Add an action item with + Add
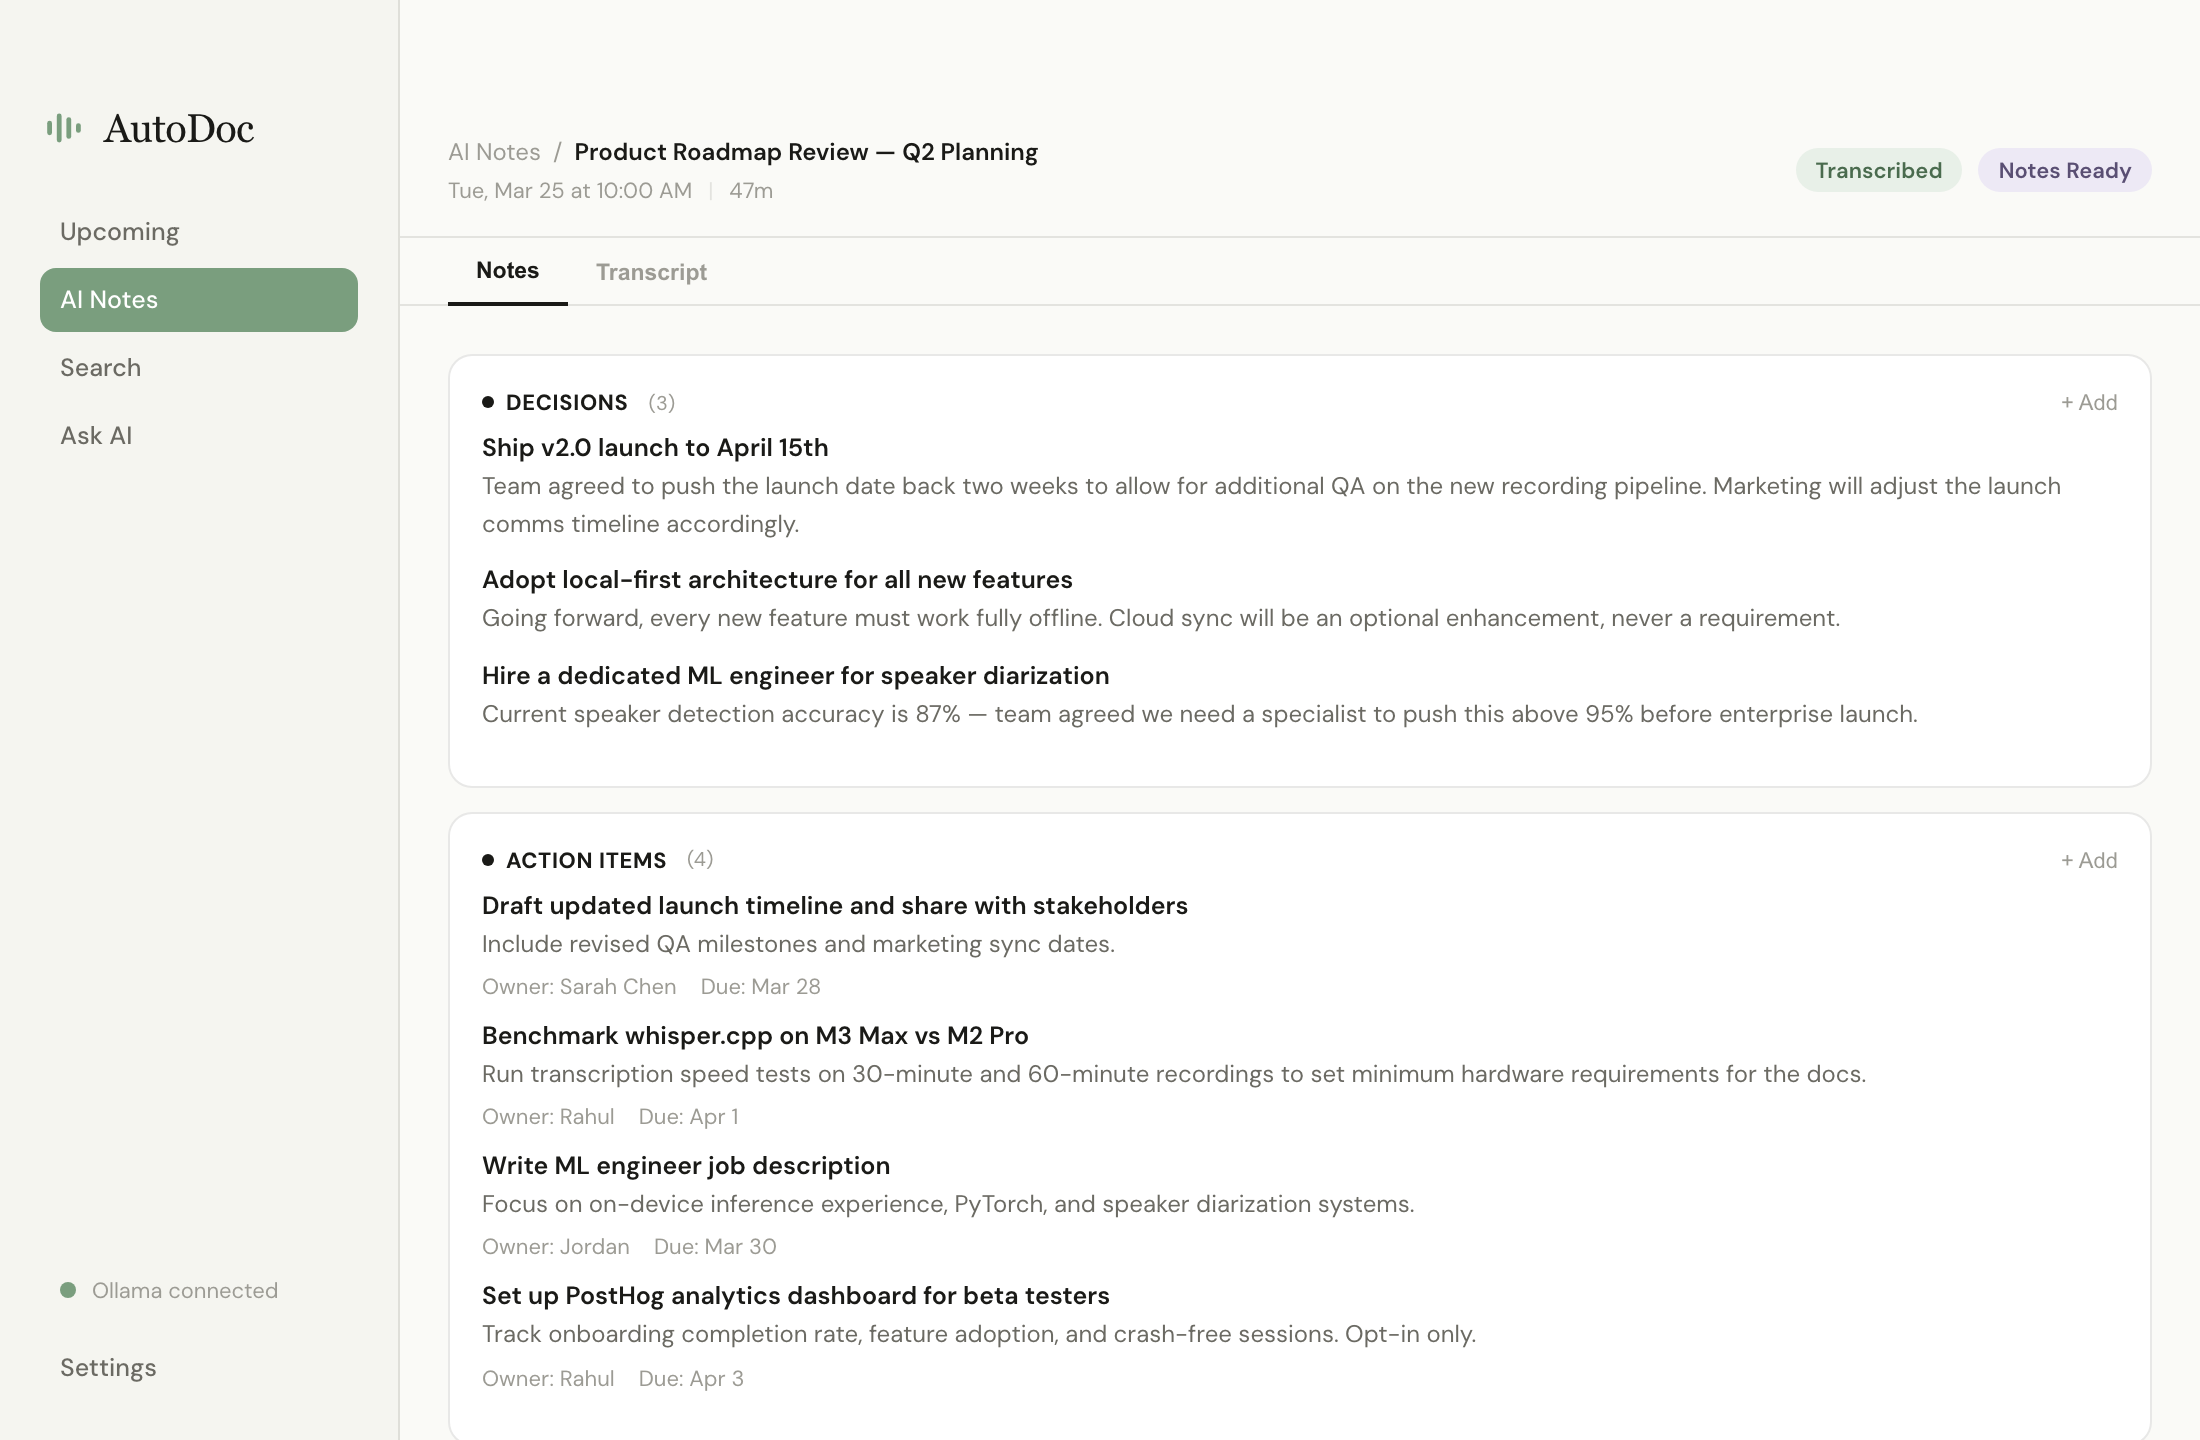 click(x=2089, y=860)
